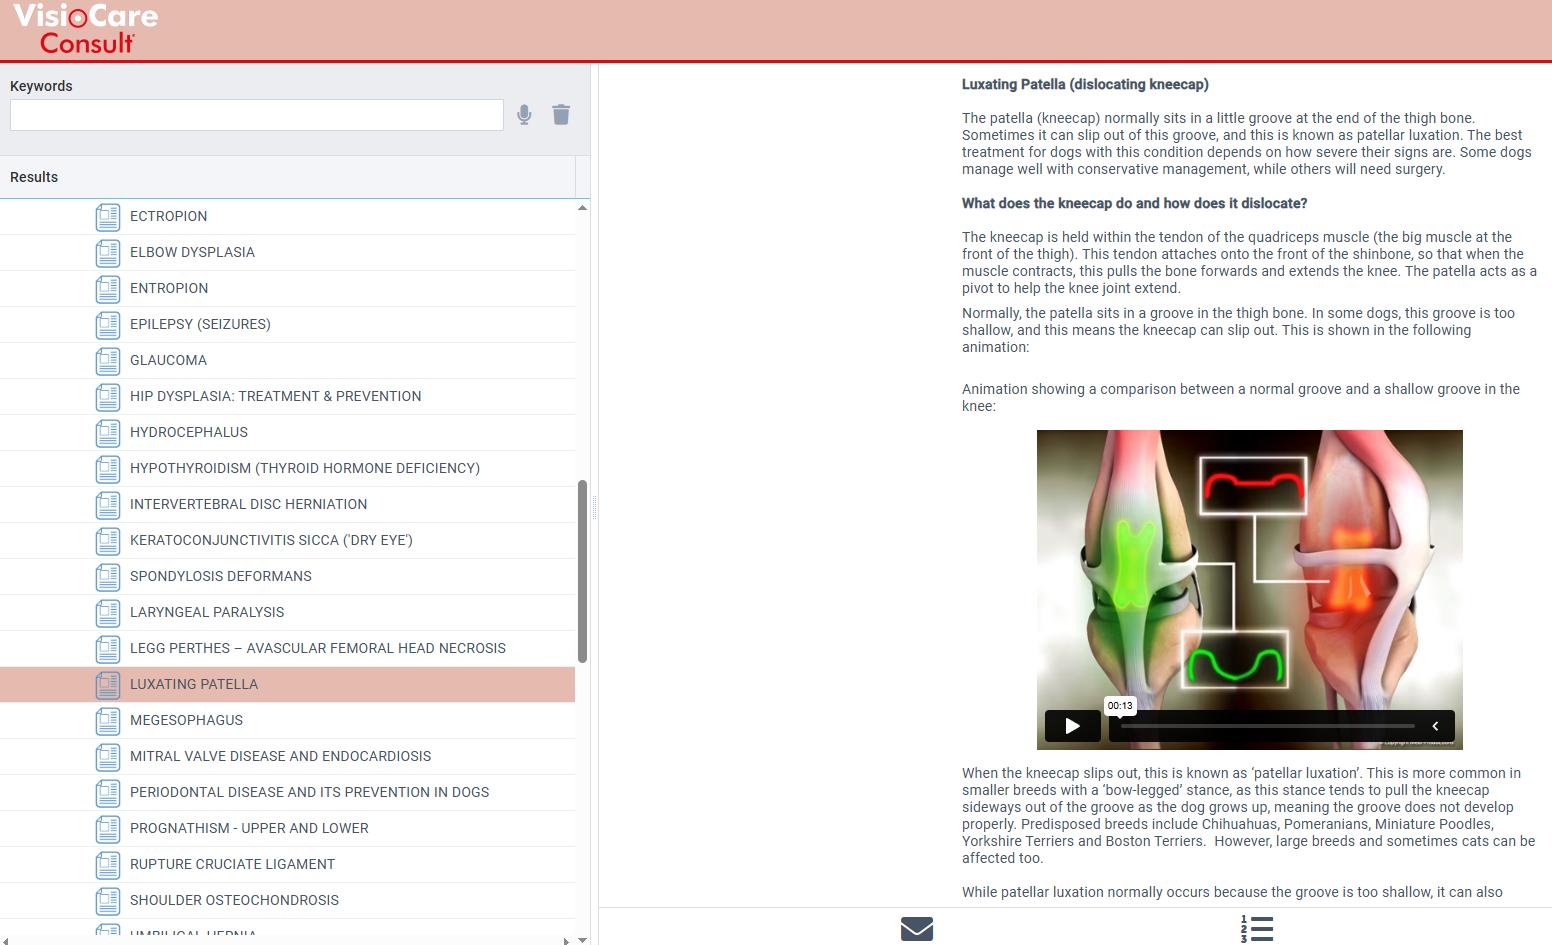The image size is (1552, 945).
Task: Expand the video controls chevron
Action: [x=1435, y=726]
